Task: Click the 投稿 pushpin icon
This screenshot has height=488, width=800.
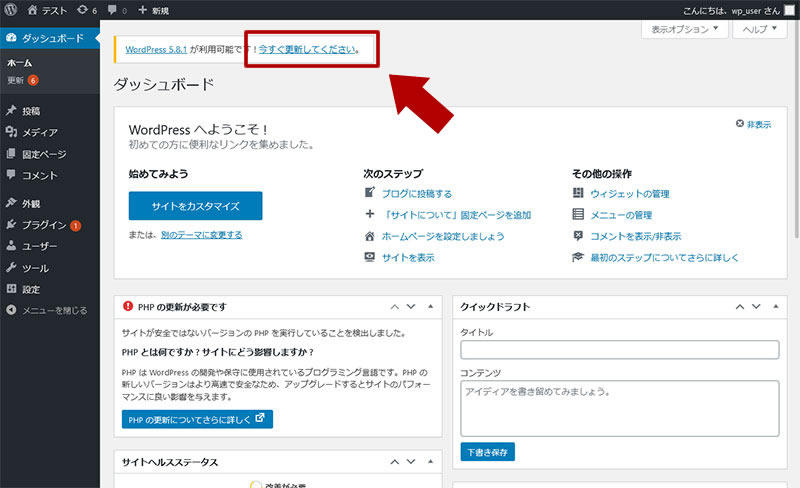Action: [11, 110]
